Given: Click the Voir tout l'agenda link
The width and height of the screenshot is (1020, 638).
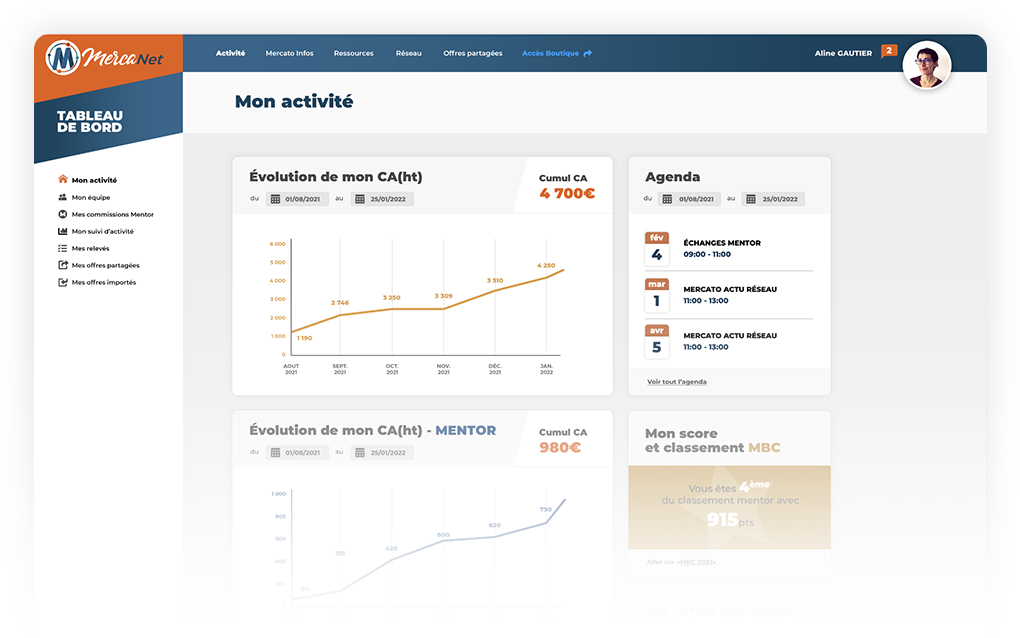Looking at the screenshot, I should [x=677, y=382].
